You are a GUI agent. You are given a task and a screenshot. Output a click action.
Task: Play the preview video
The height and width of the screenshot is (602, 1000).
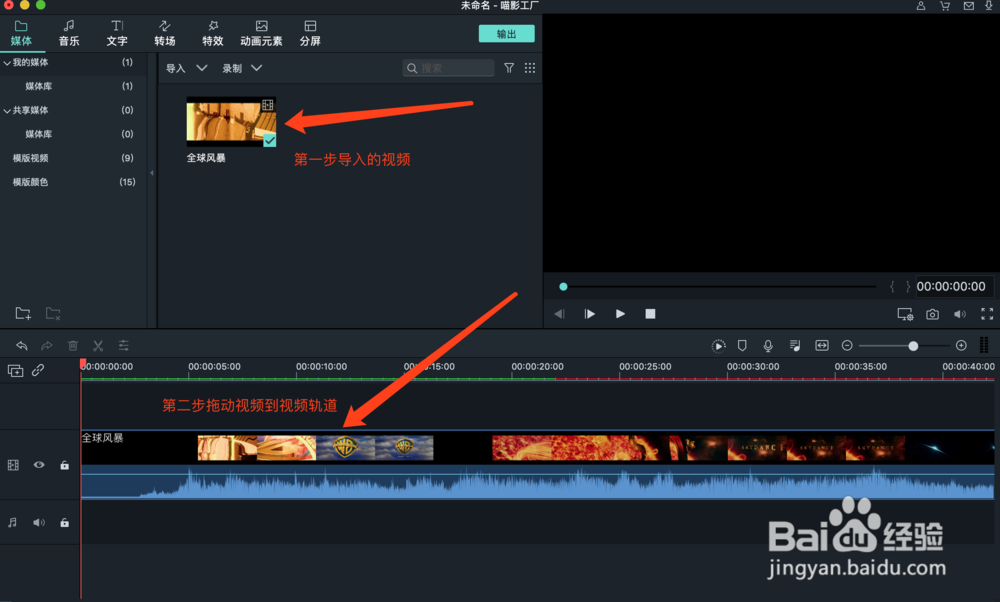(620, 314)
